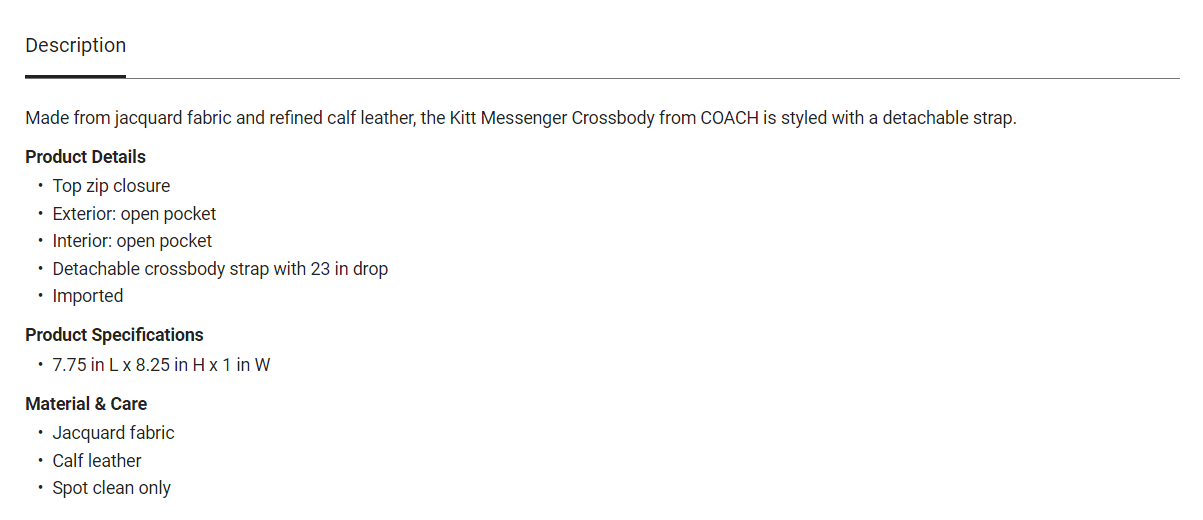The height and width of the screenshot is (520, 1203).
Task: Open the Description tab
Action: (x=76, y=46)
